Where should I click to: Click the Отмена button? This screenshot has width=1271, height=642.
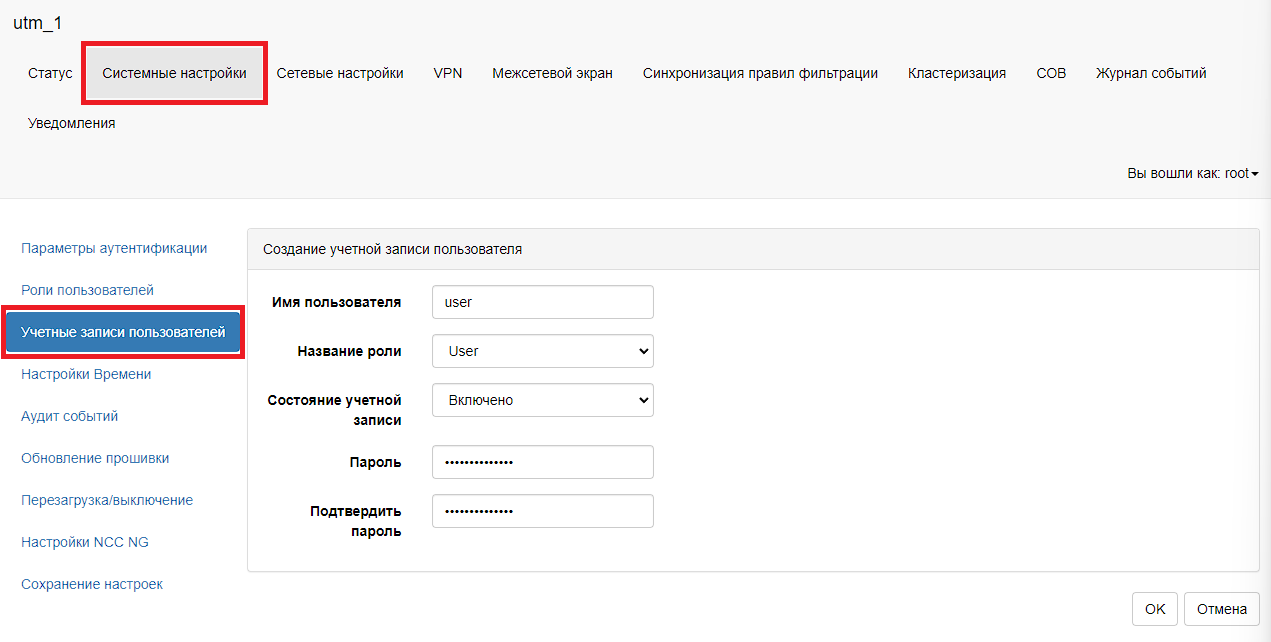pos(1221,609)
